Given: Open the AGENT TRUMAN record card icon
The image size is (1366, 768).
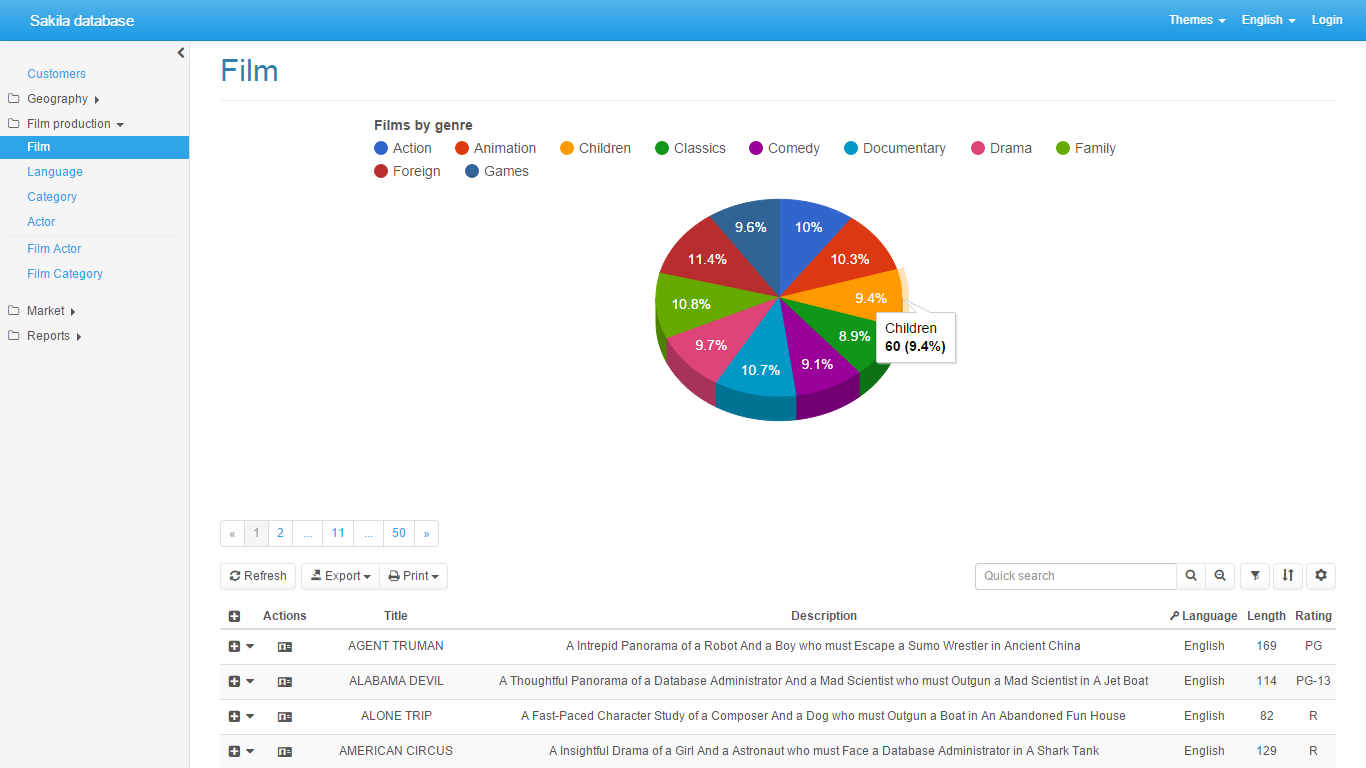Looking at the screenshot, I should pyautogui.click(x=285, y=647).
